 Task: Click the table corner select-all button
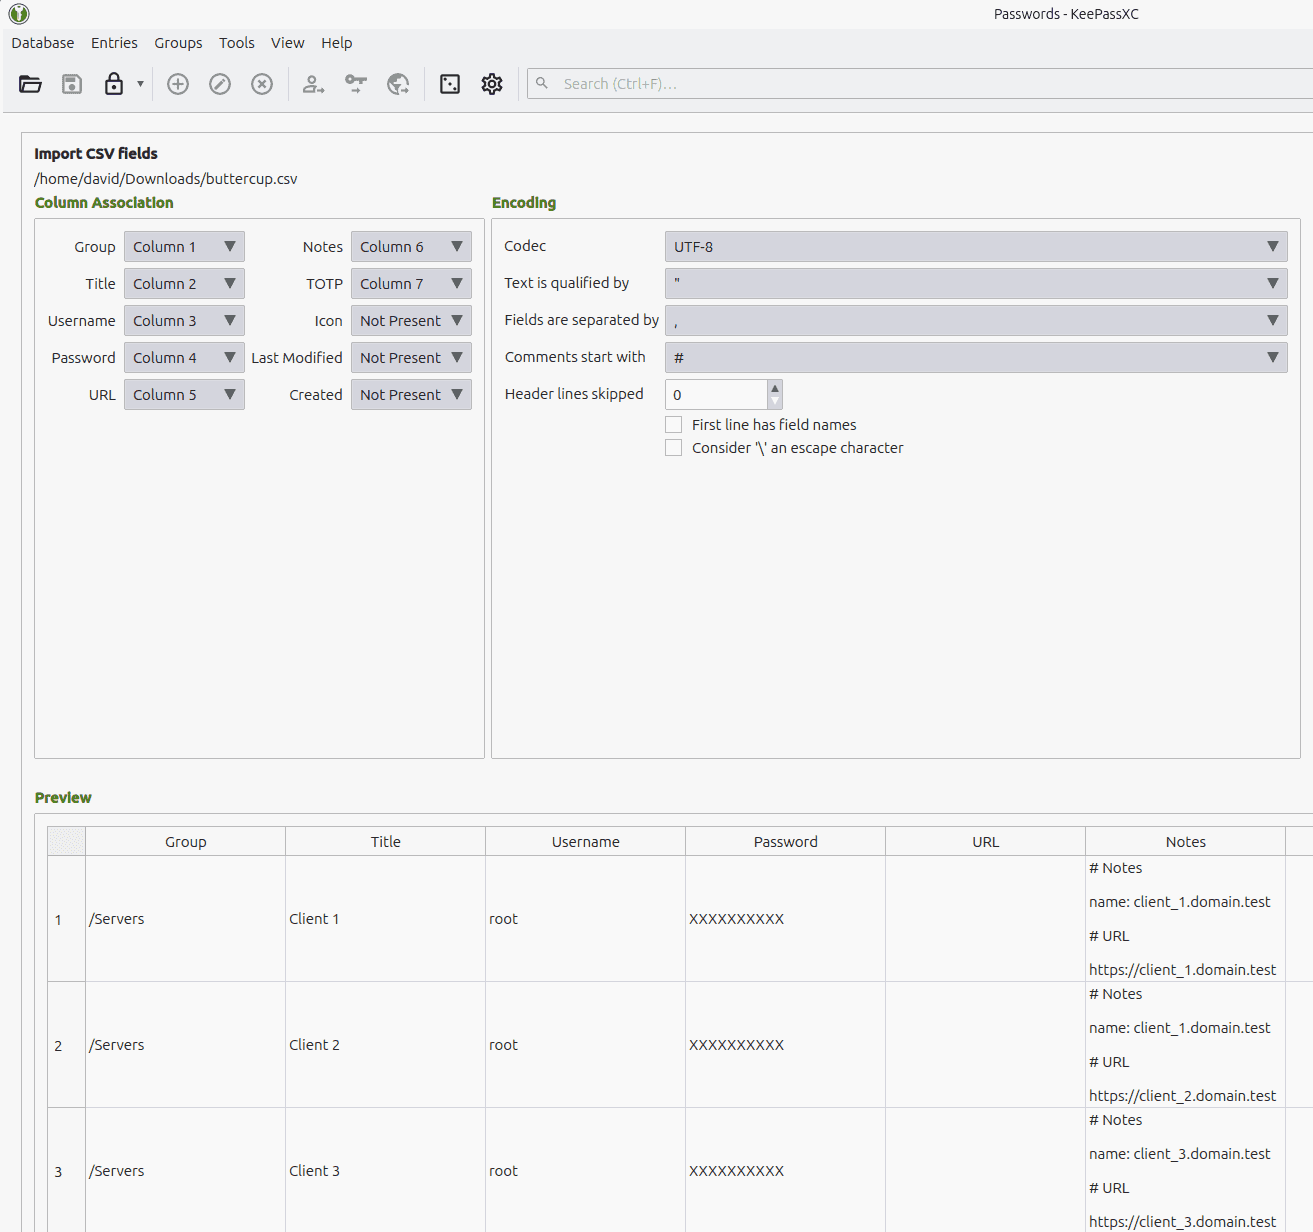pyautogui.click(x=67, y=842)
